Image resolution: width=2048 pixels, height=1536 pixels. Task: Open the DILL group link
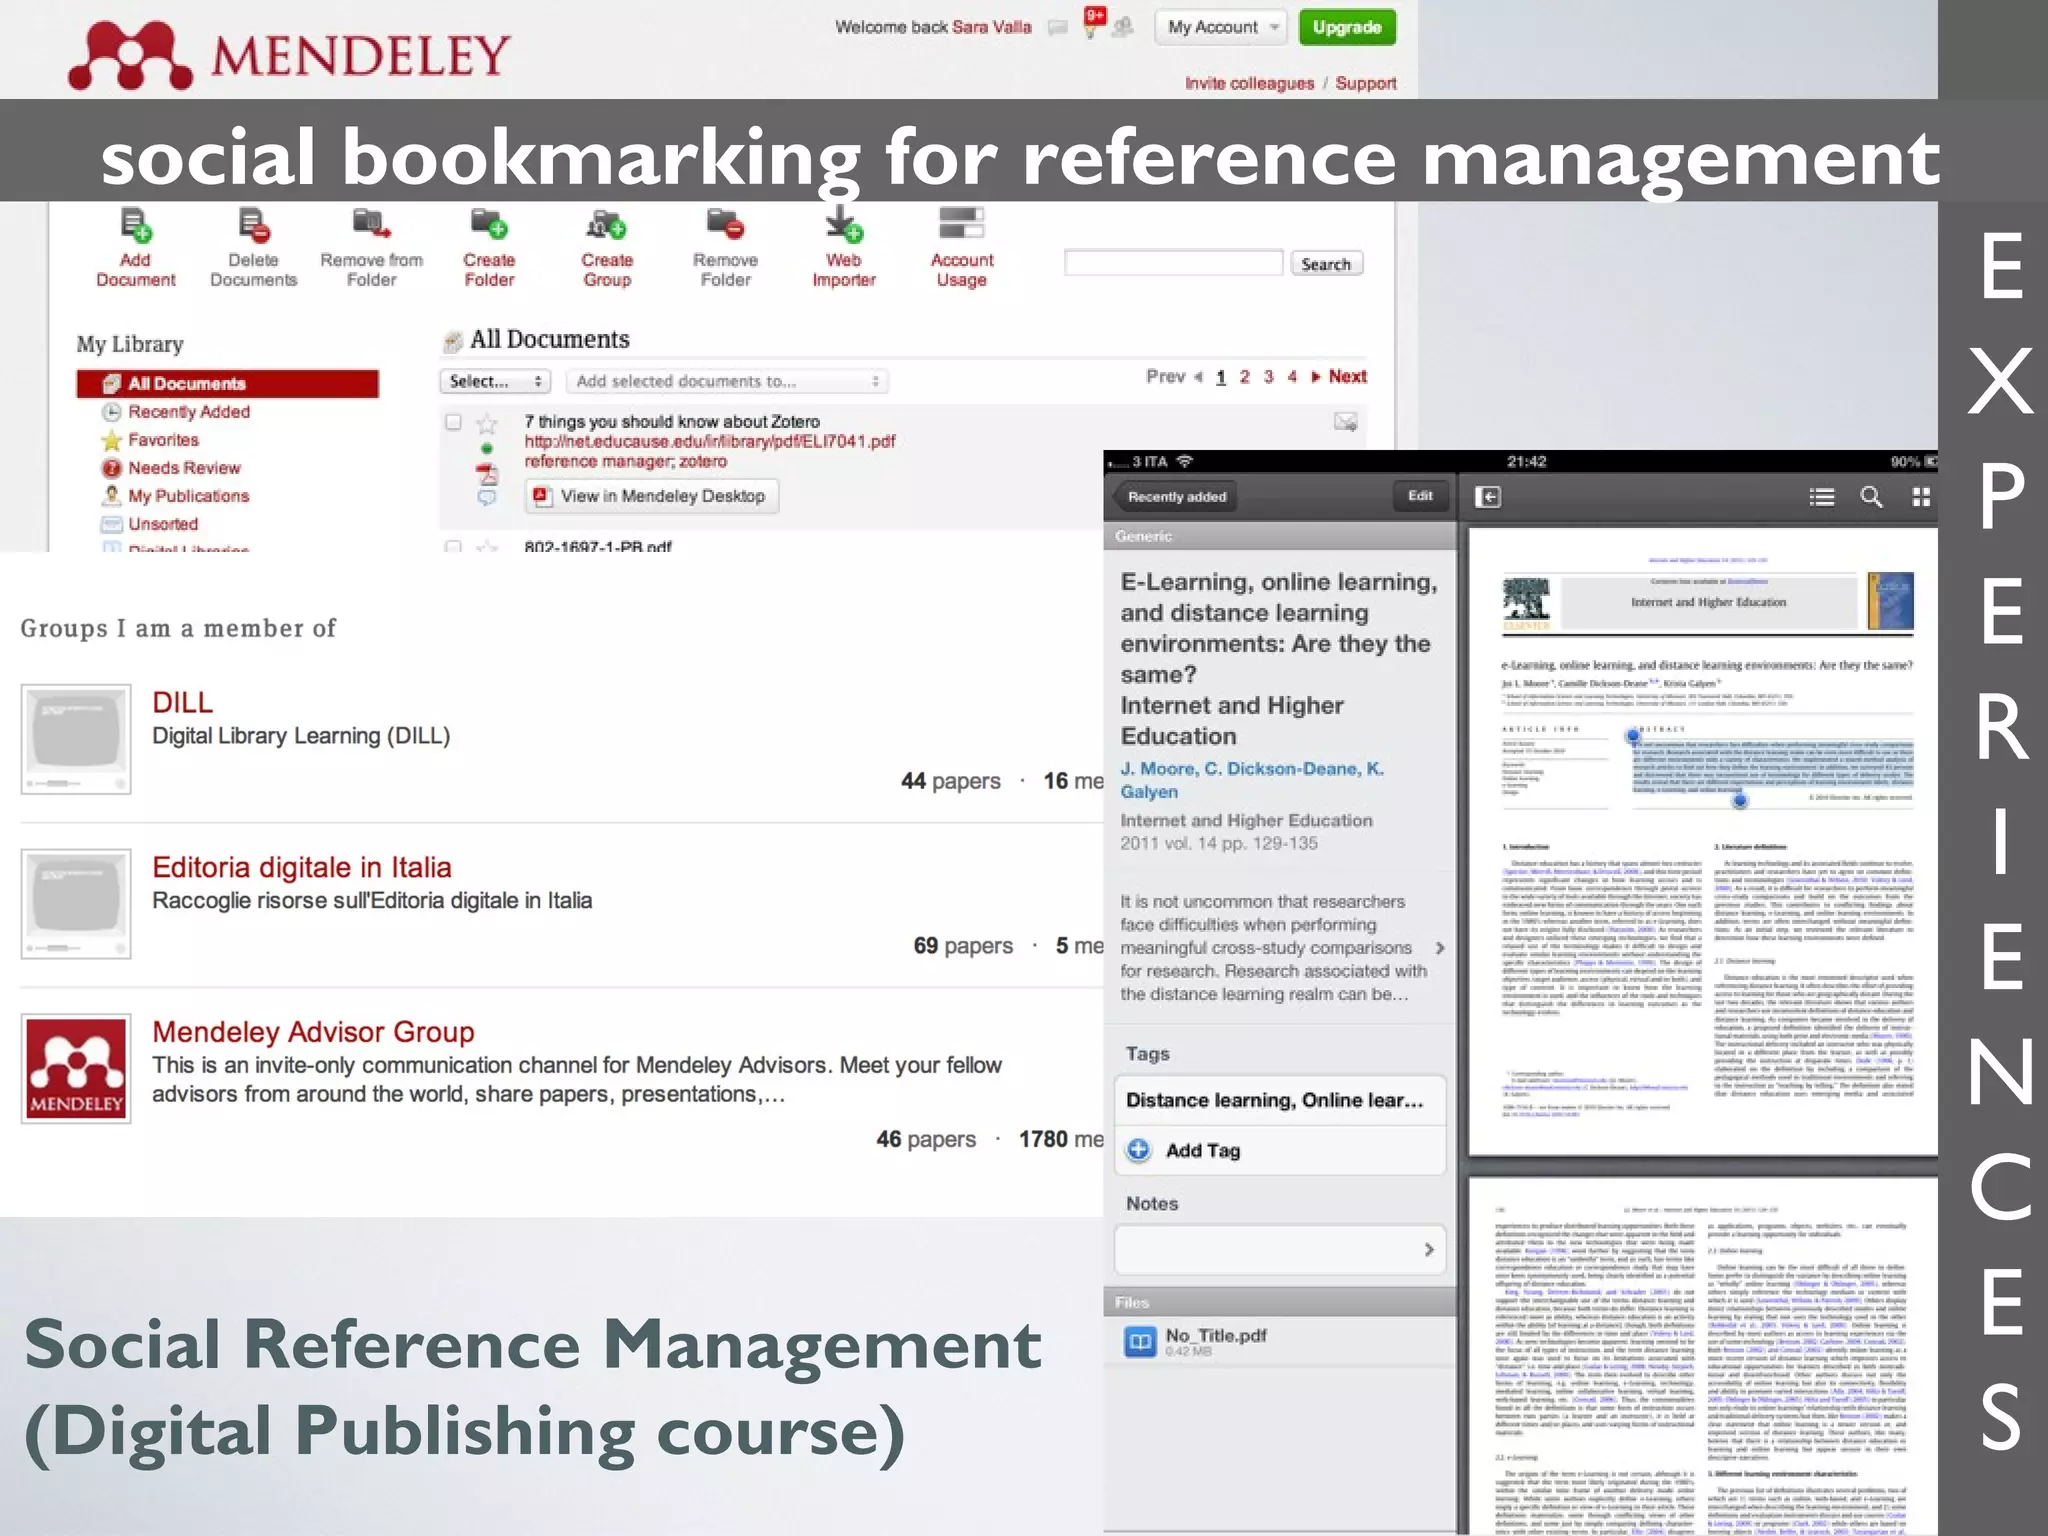click(x=182, y=702)
